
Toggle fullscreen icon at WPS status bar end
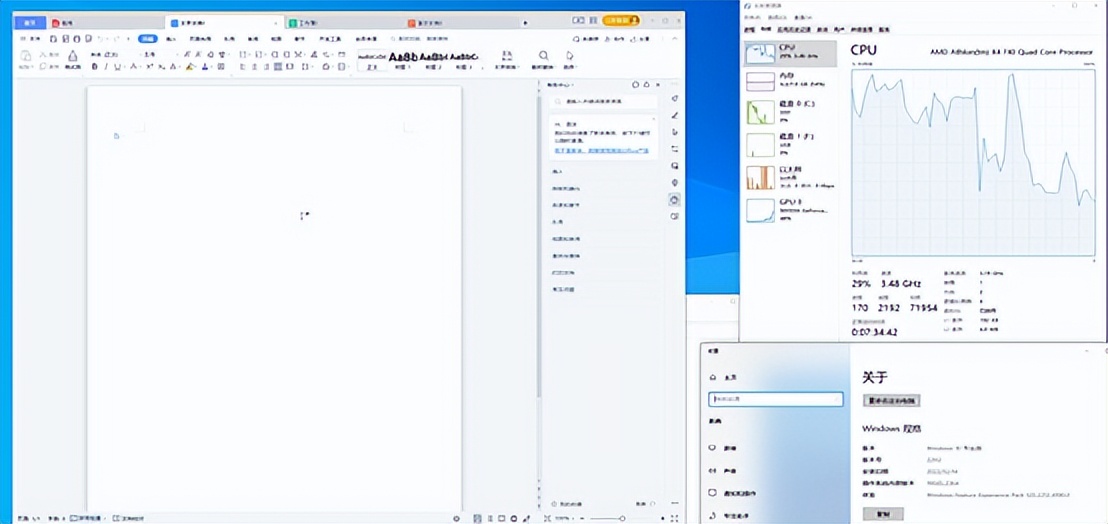[674, 518]
